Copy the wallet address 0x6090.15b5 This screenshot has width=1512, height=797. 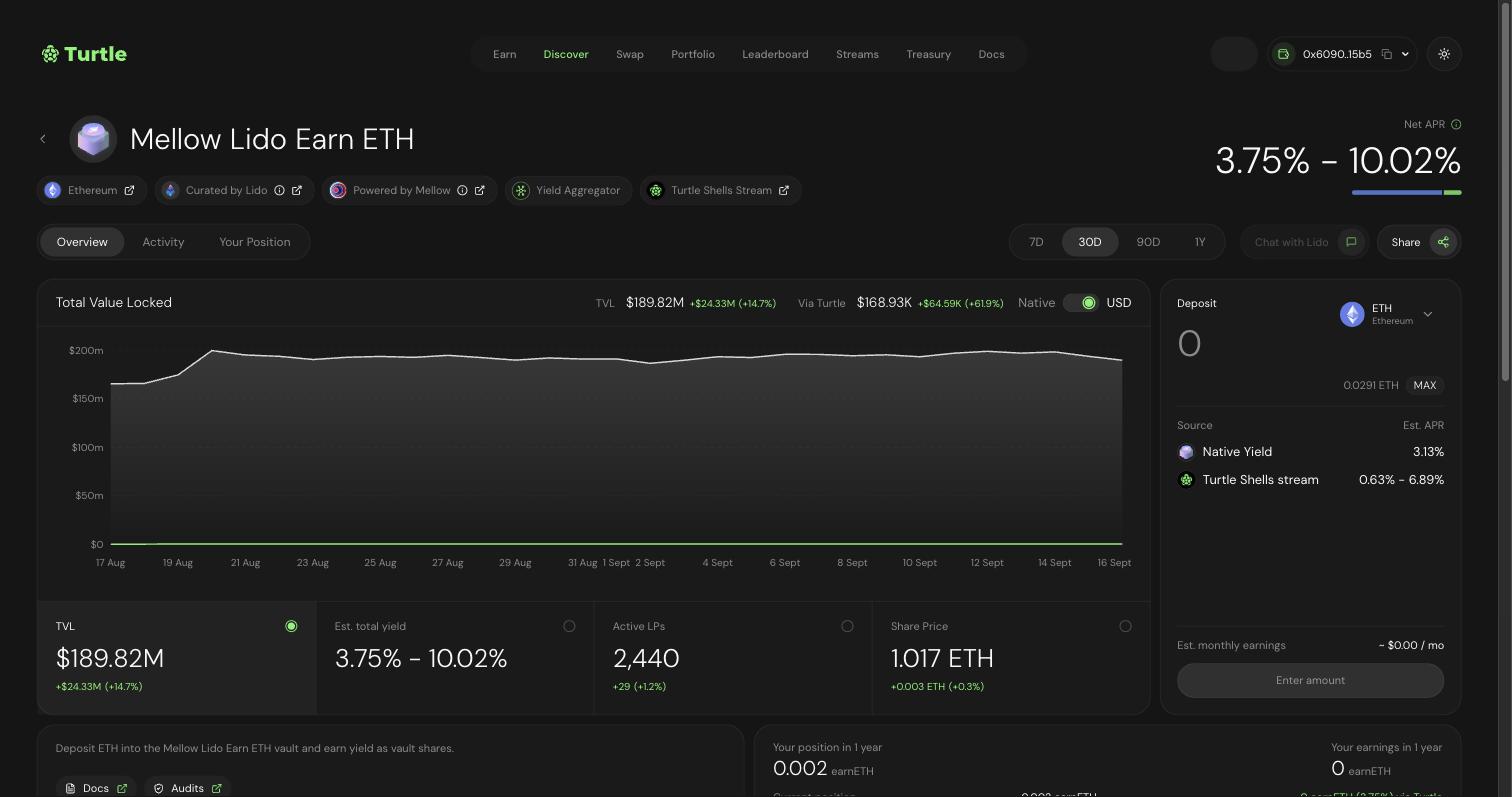pos(1387,54)
